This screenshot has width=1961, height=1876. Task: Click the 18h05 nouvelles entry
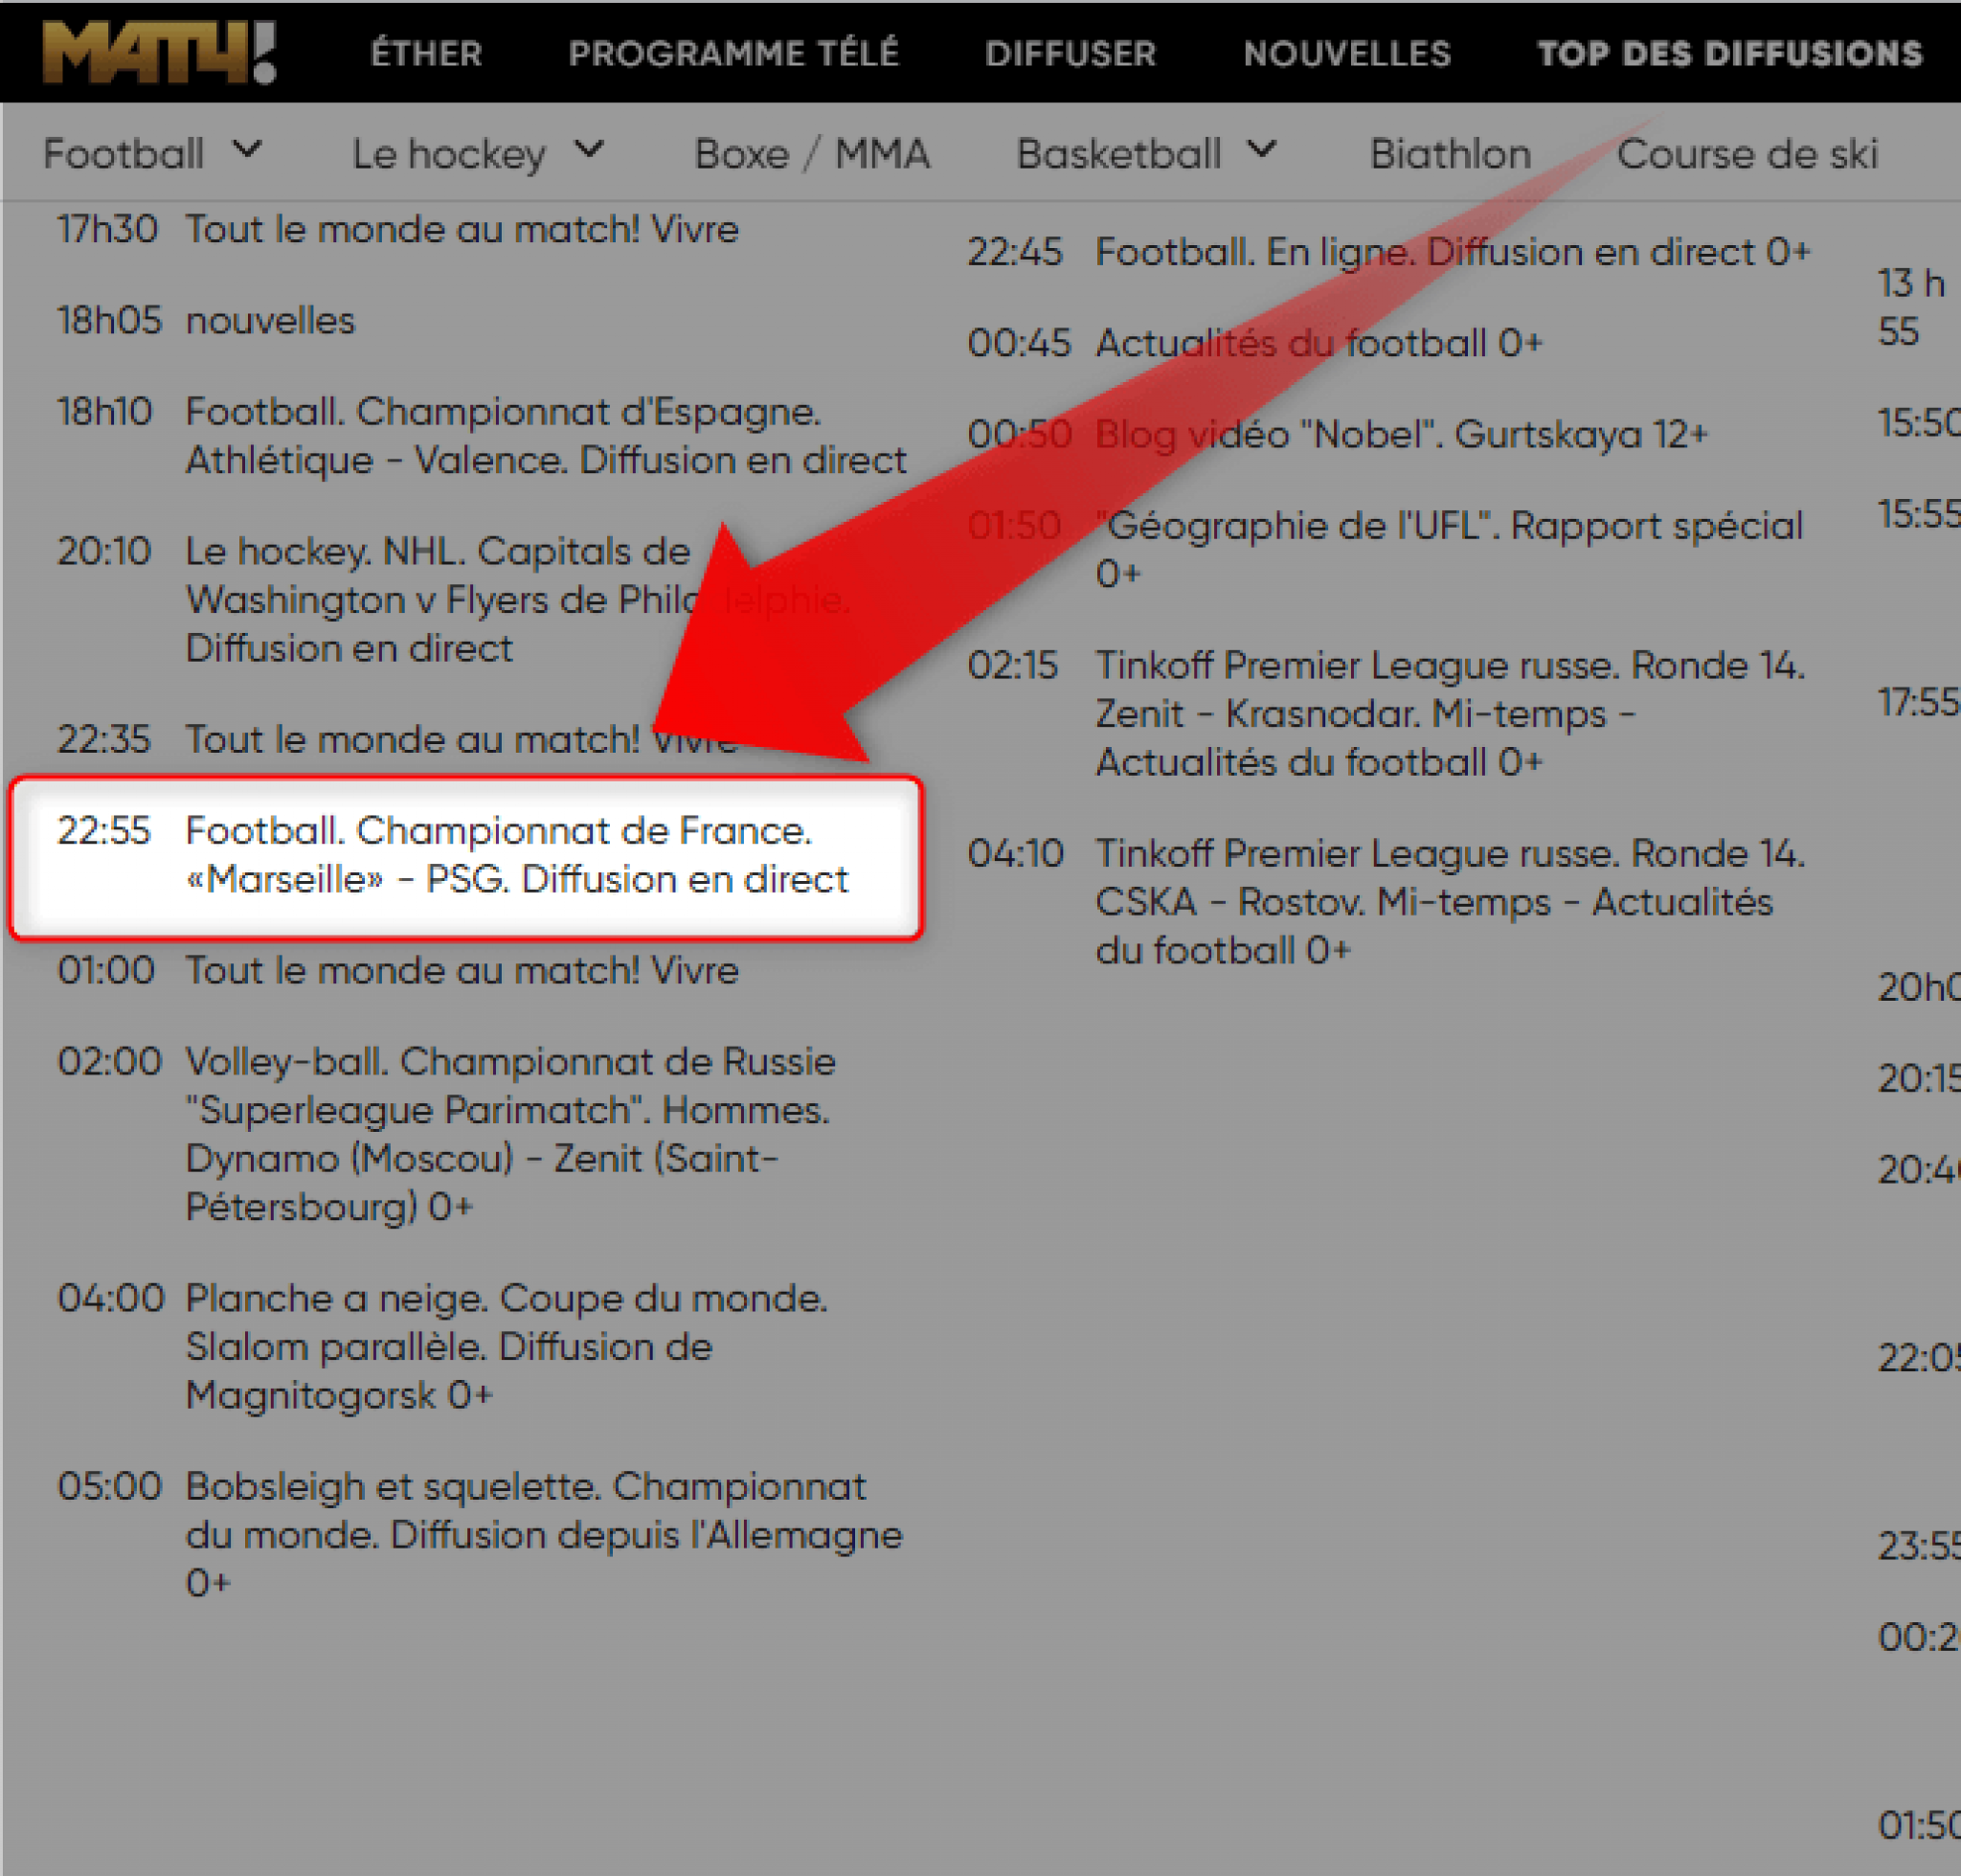coord(205,320)
